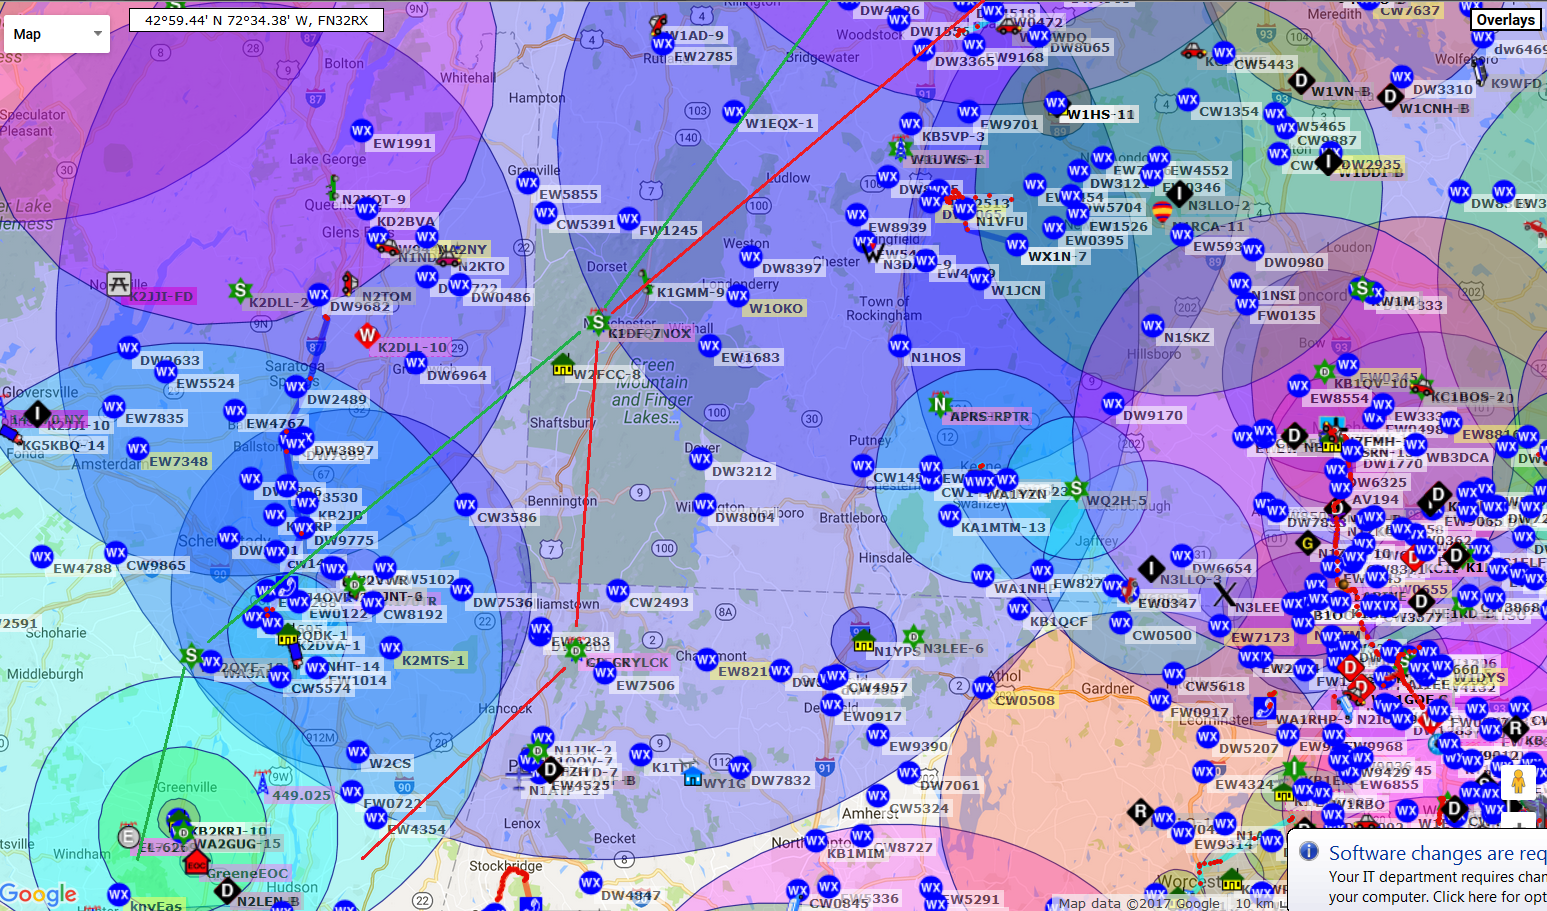Click the Overlays button
Viewport: 1547px width, 911px height.
coord(1505,20)
